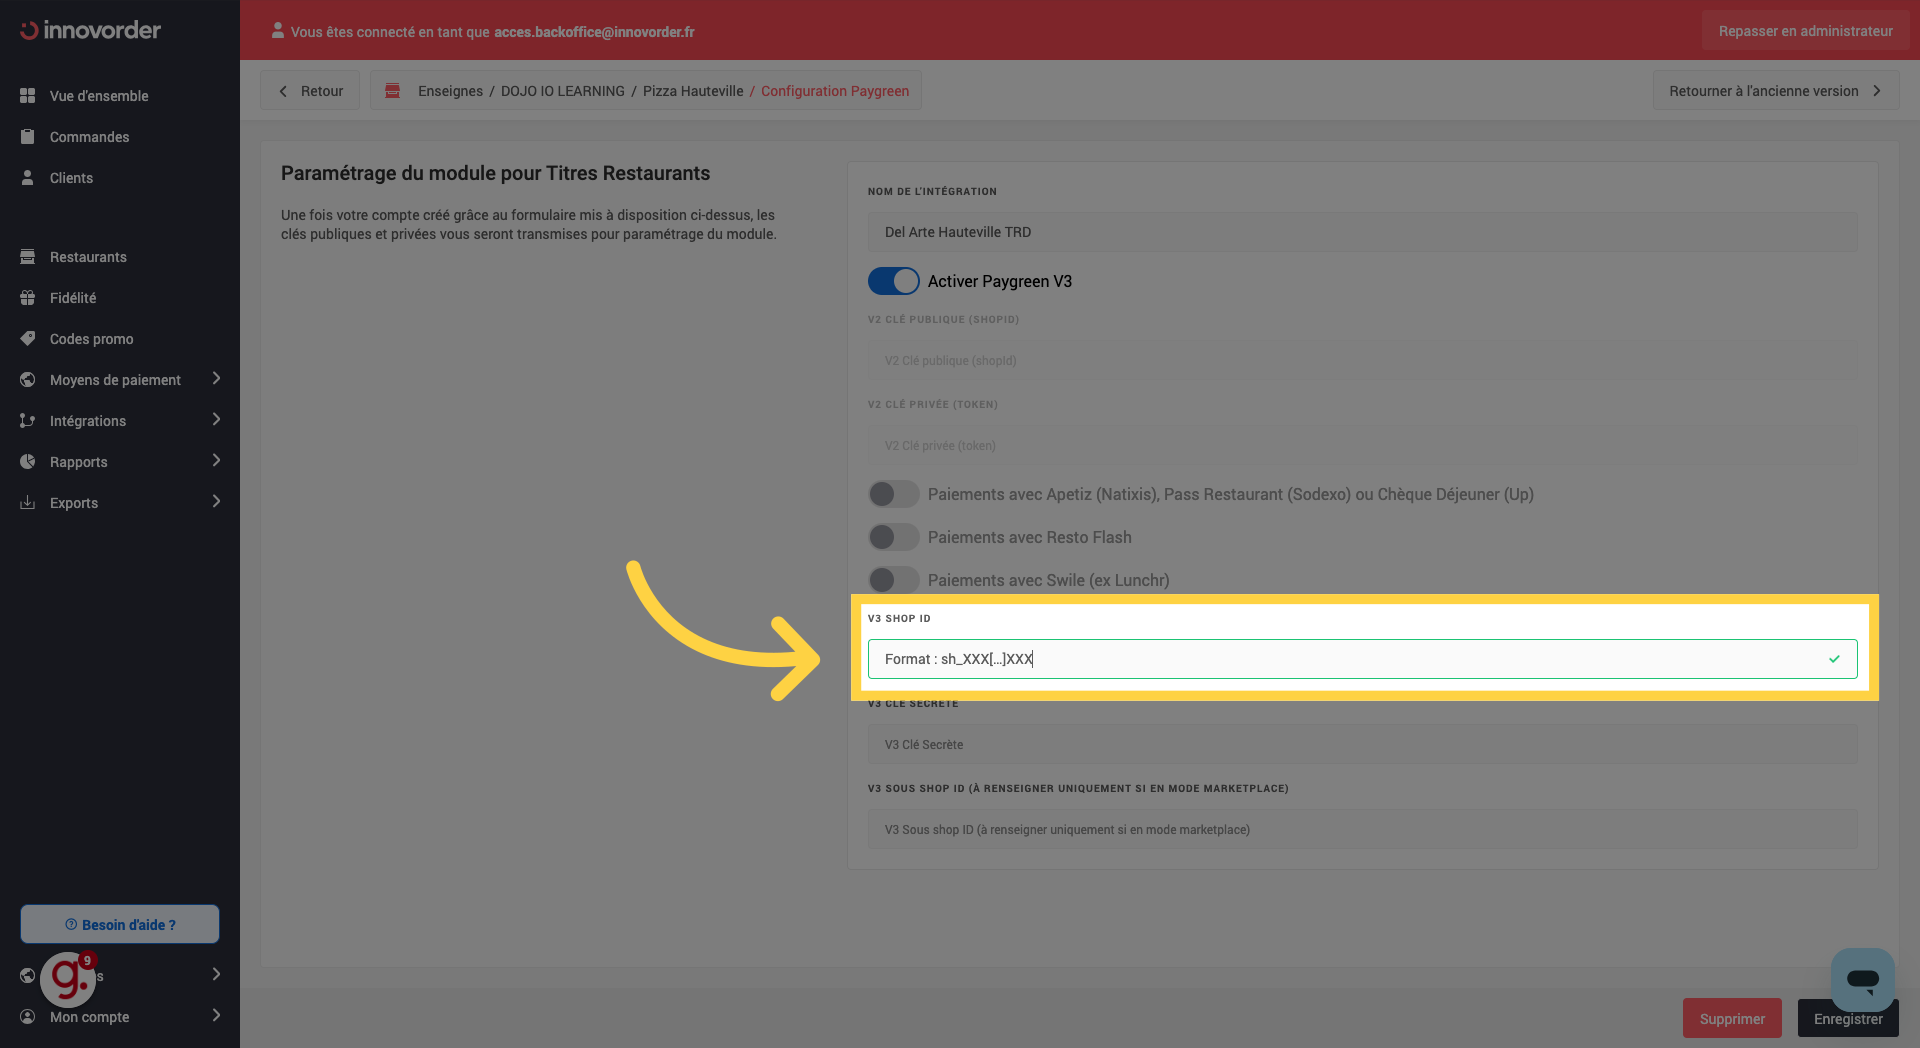The width and height of the screenshot is (1920, 1048).
Task: Click the store icon in breadcrumb
Action: pyautogui.click(x=393, y=91)
